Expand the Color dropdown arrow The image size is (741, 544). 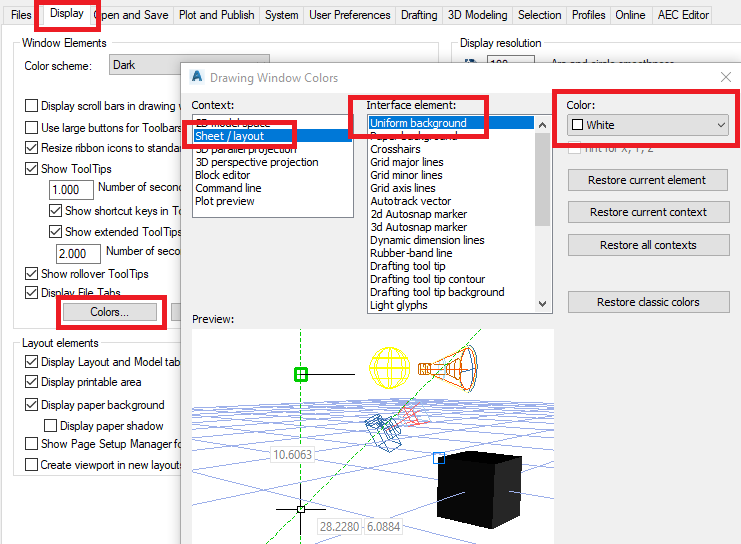pyautogui.click(x=721, y=125)
